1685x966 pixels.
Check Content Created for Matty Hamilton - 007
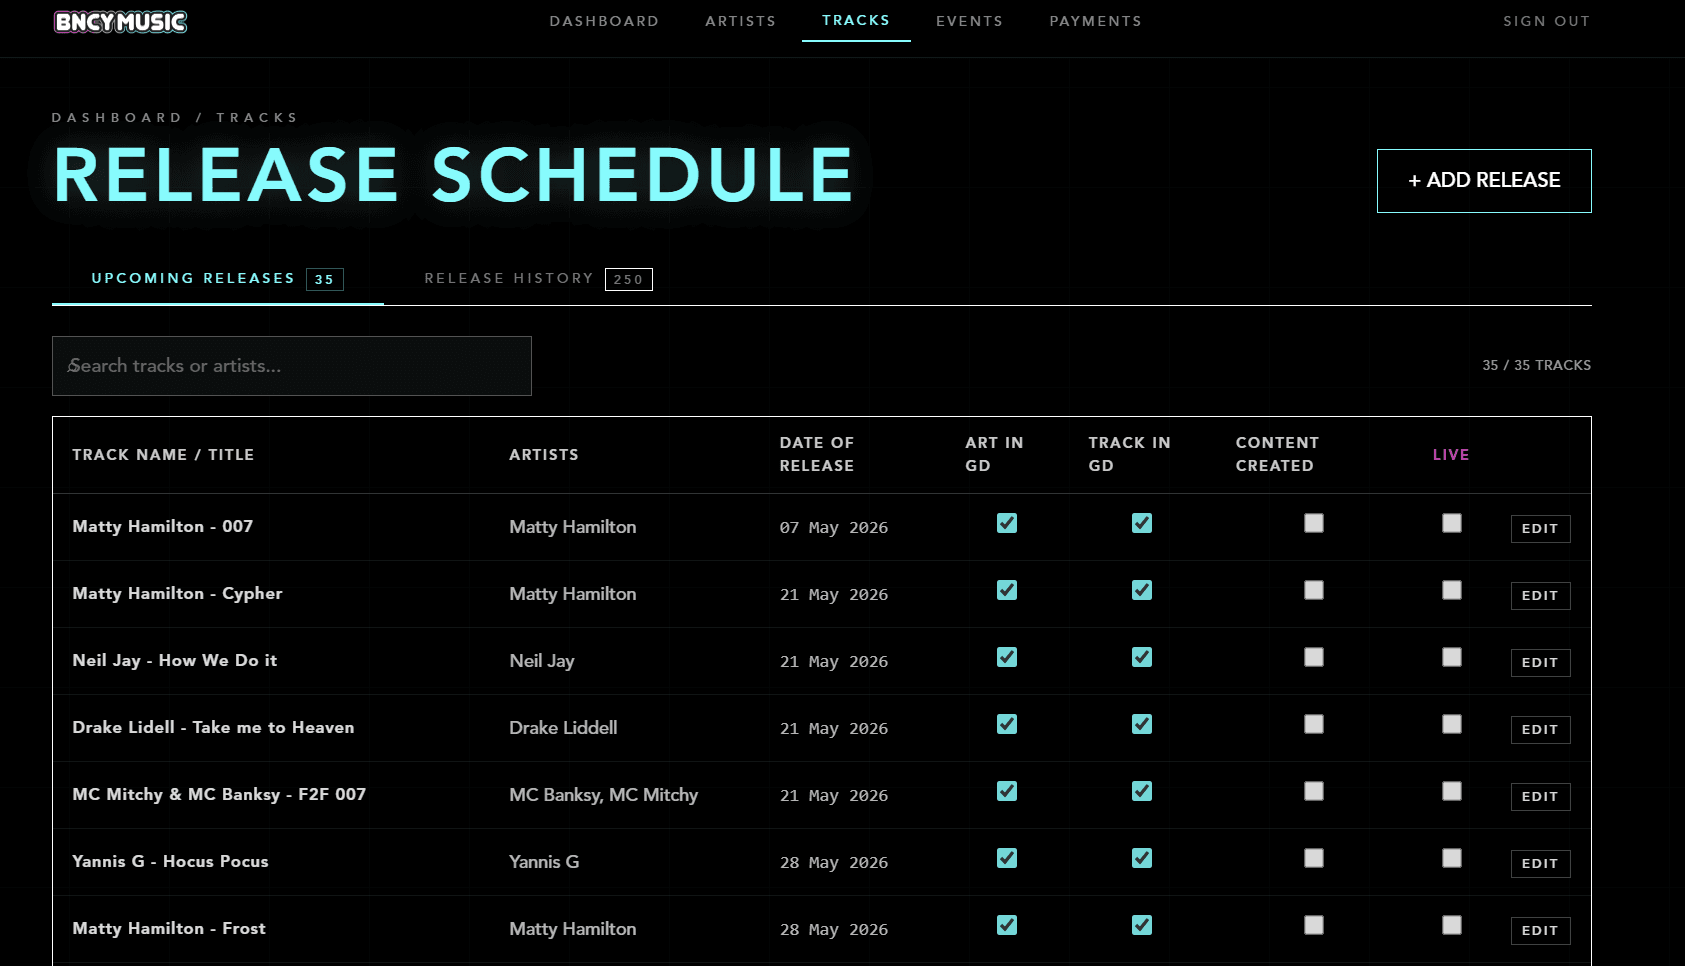[x=1314, y=523]
